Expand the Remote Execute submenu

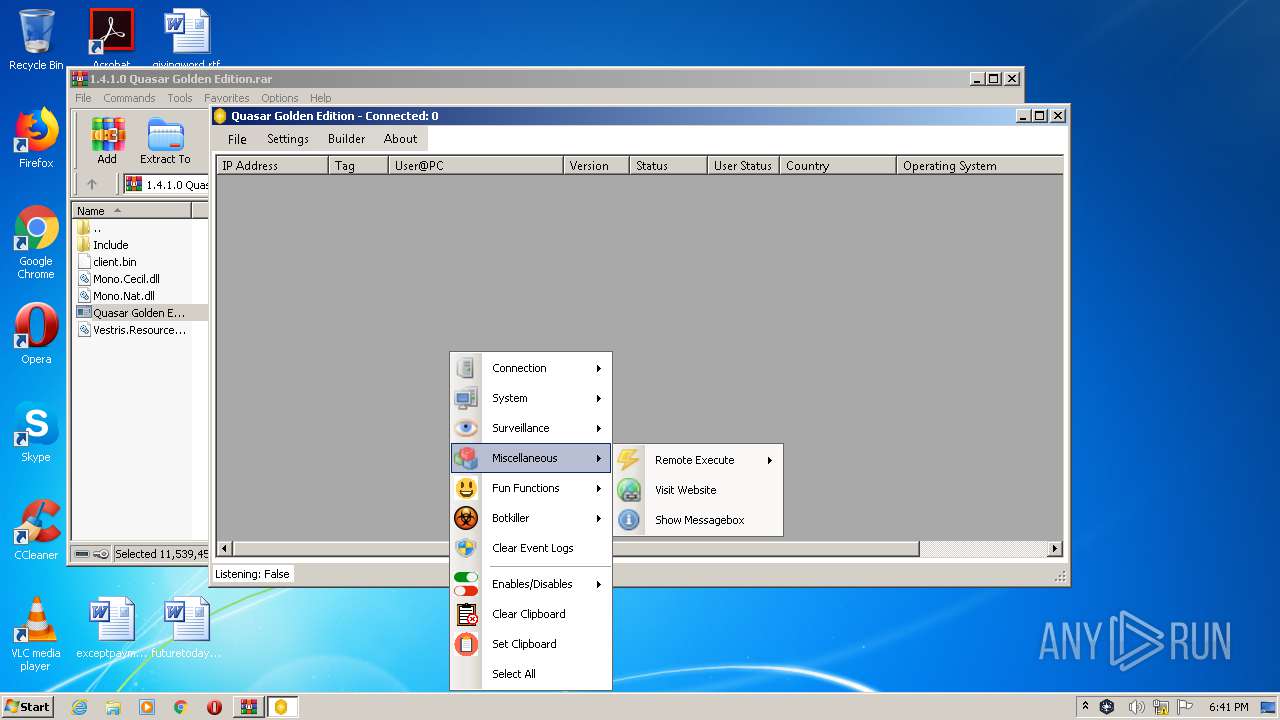click(x=698, y=460)
